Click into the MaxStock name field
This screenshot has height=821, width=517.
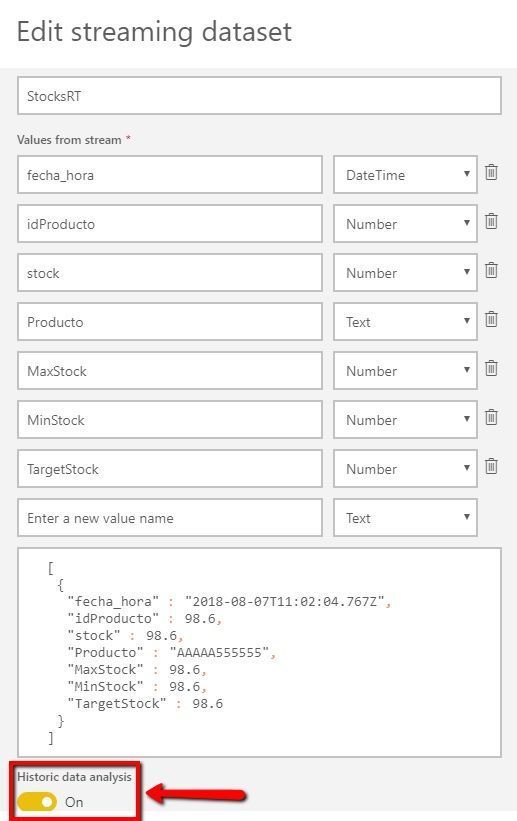point(170,371)
